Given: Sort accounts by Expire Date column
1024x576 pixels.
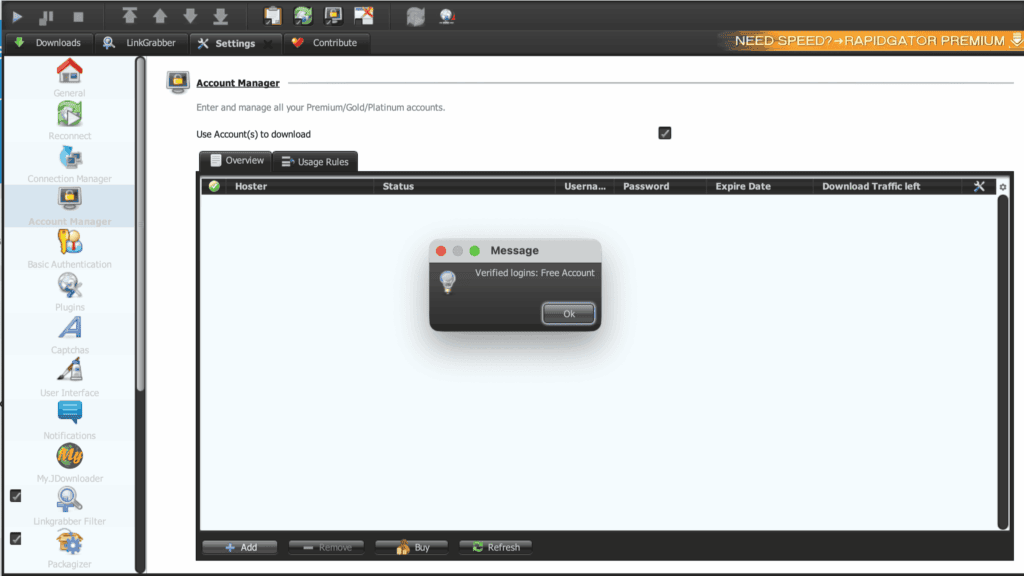Looking at the screenshot, I should [760, 186].
